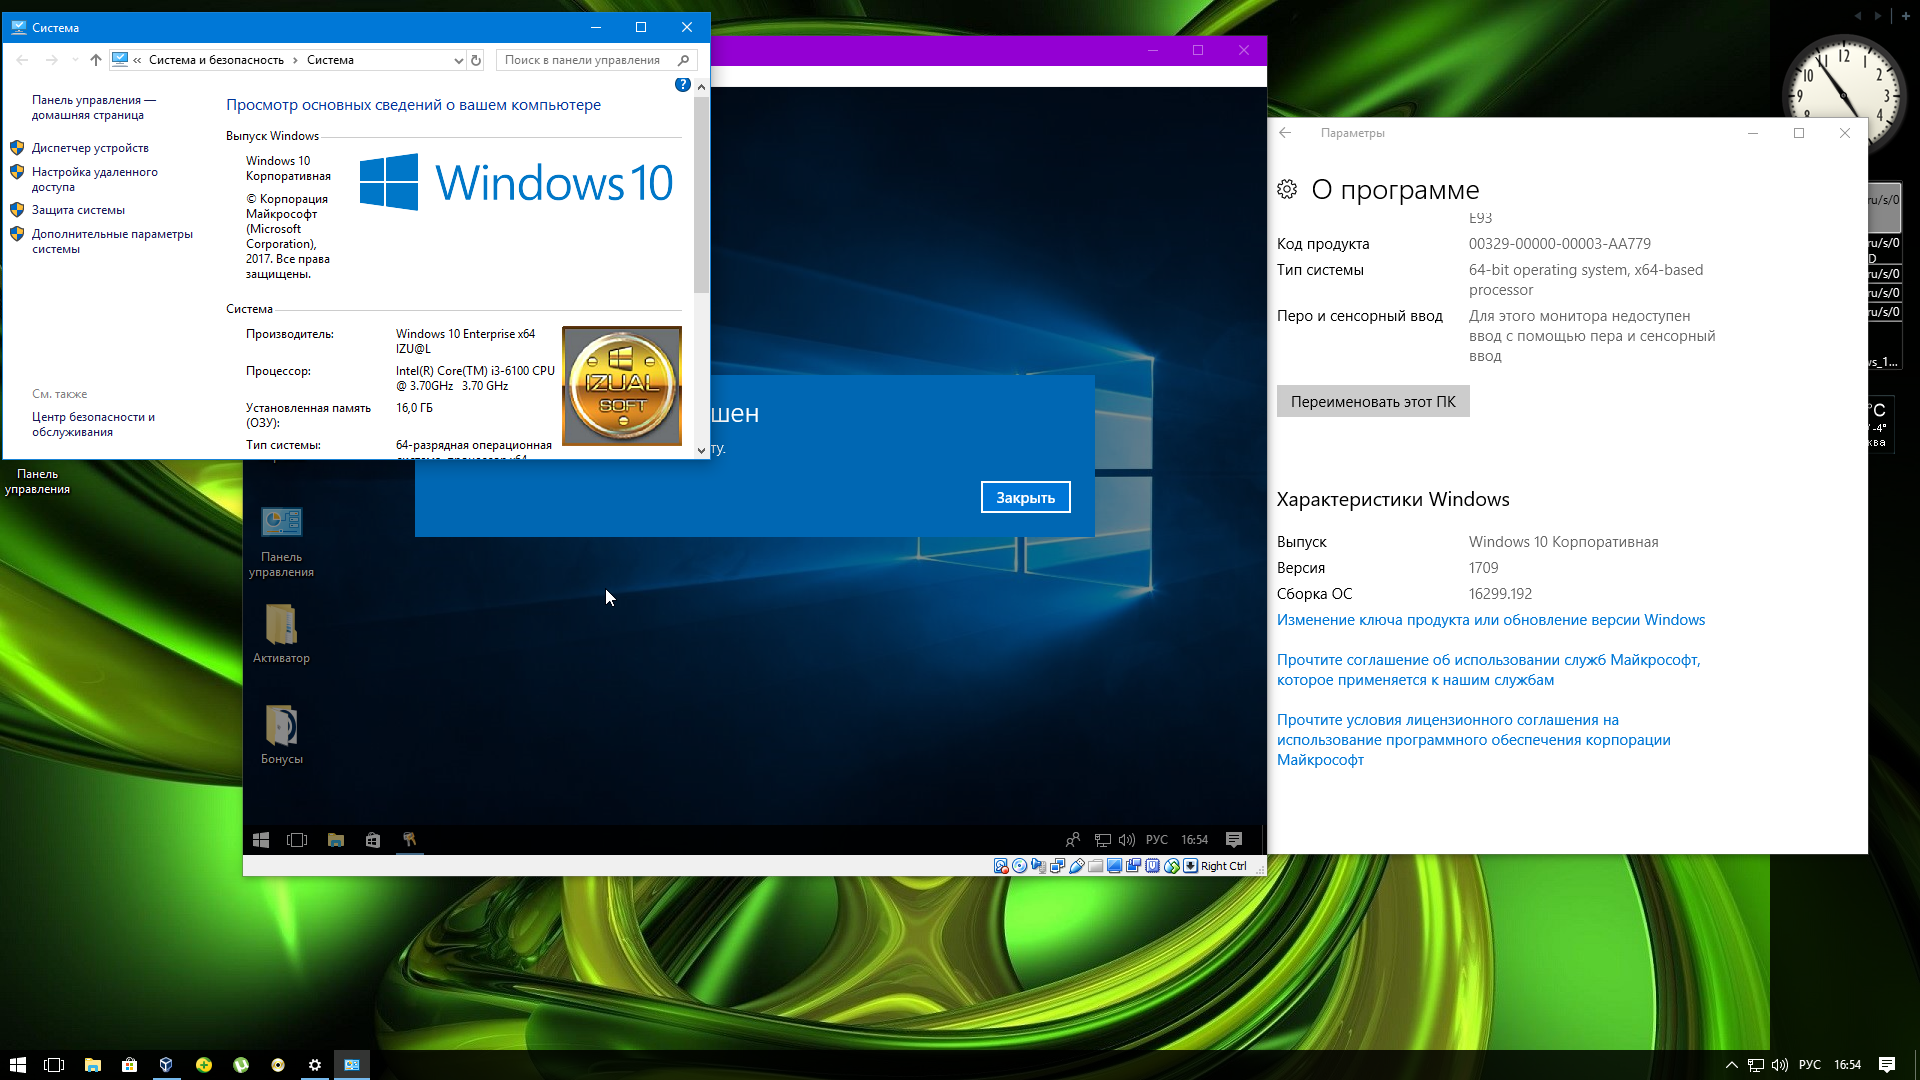Open uTorrent from the taskbar
This screenshot has width=1920, height=1080.
click(241, 1065)
